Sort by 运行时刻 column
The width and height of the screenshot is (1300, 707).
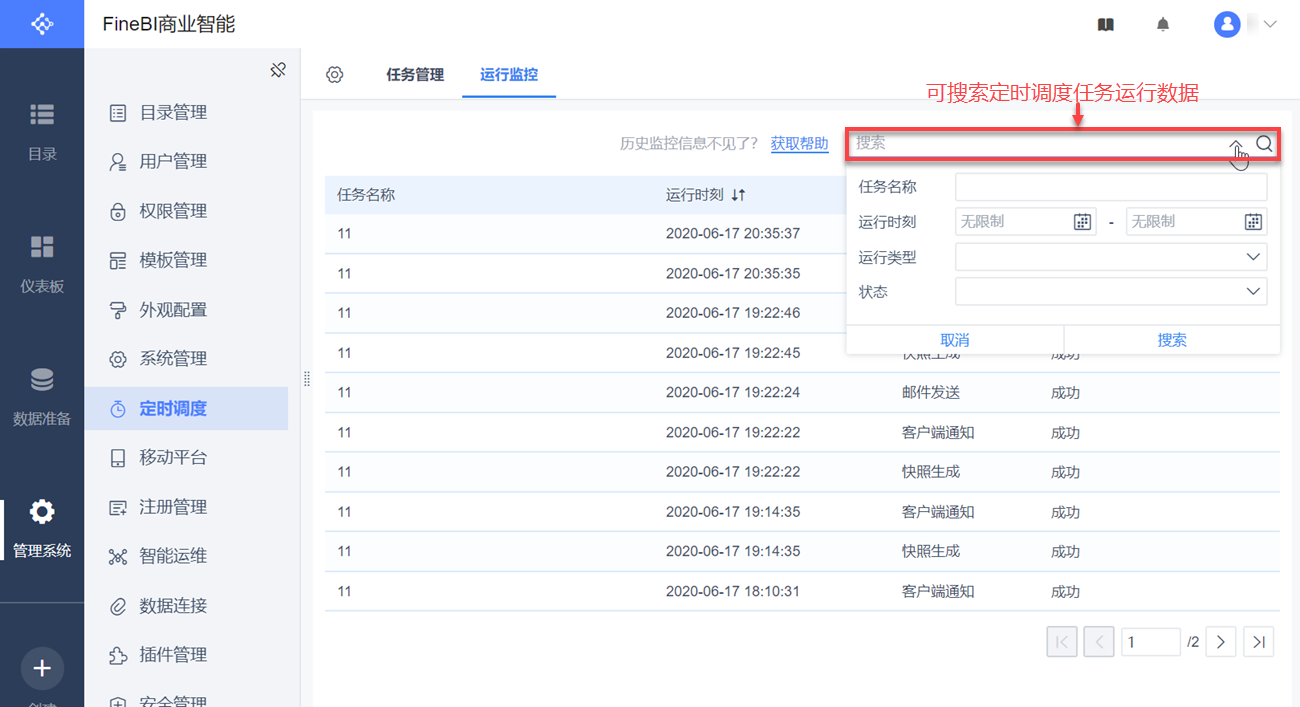point(738,195)
